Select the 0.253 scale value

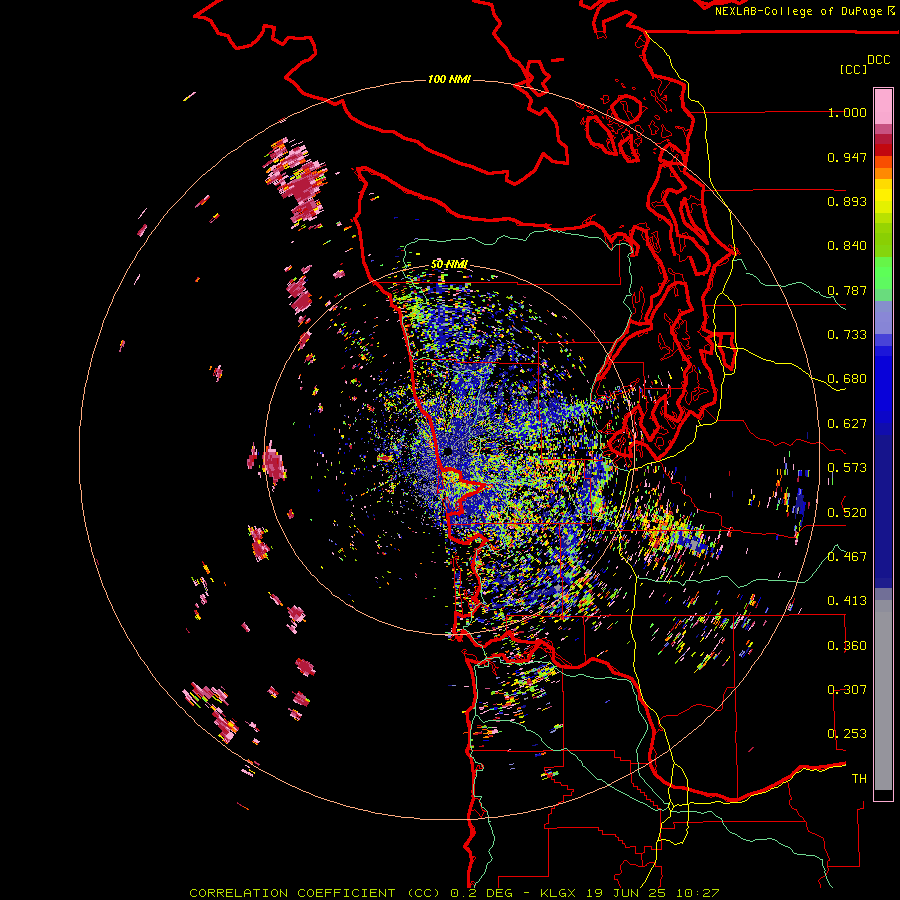click(847, 734)
